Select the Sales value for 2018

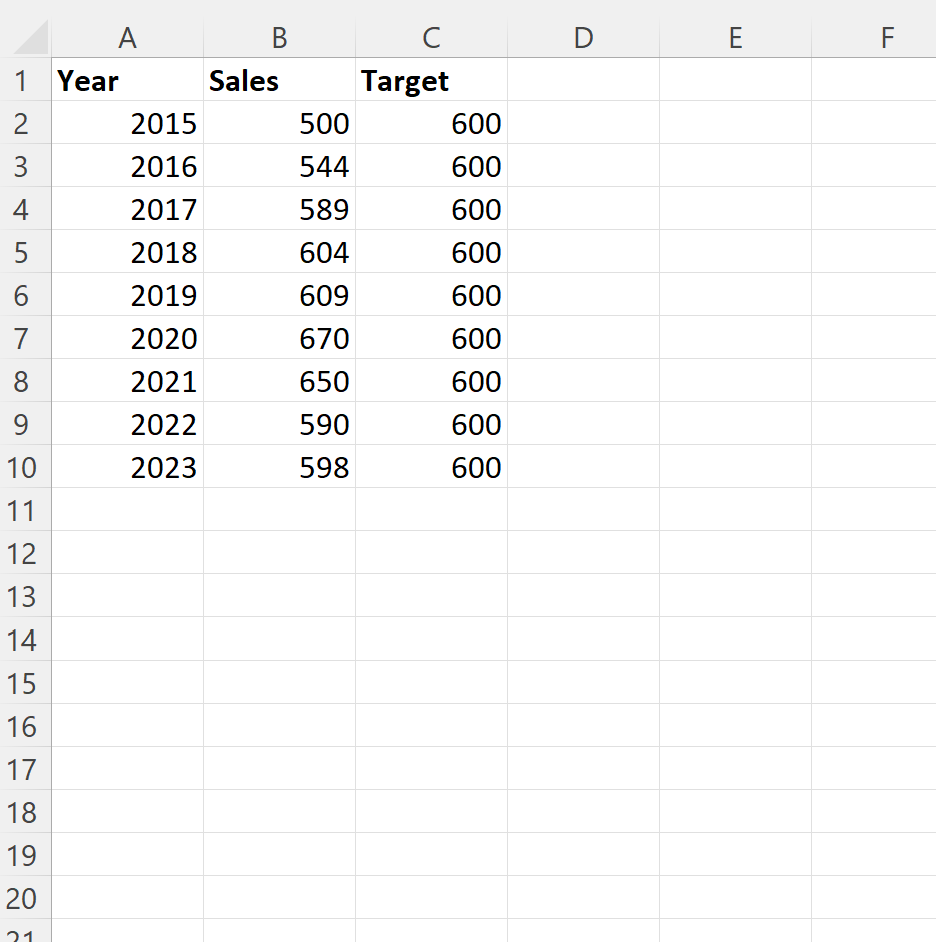tap(279, 252)
